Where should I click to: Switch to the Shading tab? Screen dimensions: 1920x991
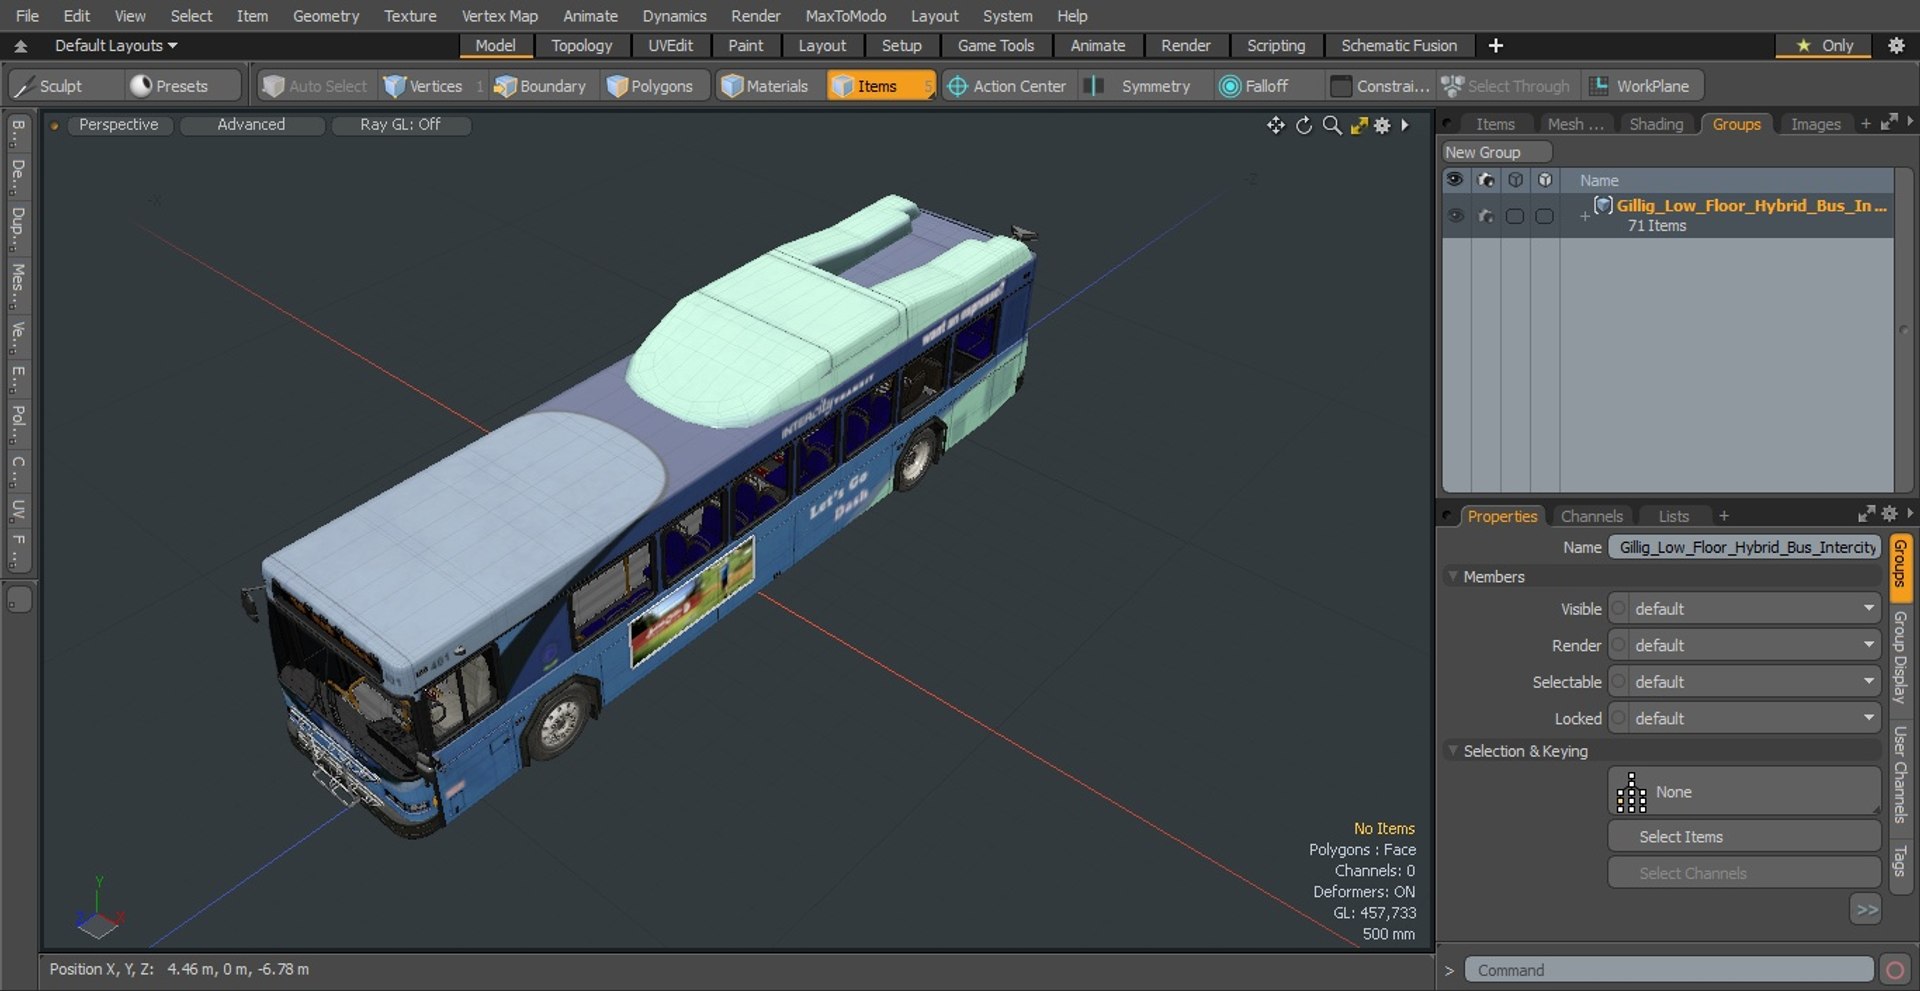tap(1656, 124)
